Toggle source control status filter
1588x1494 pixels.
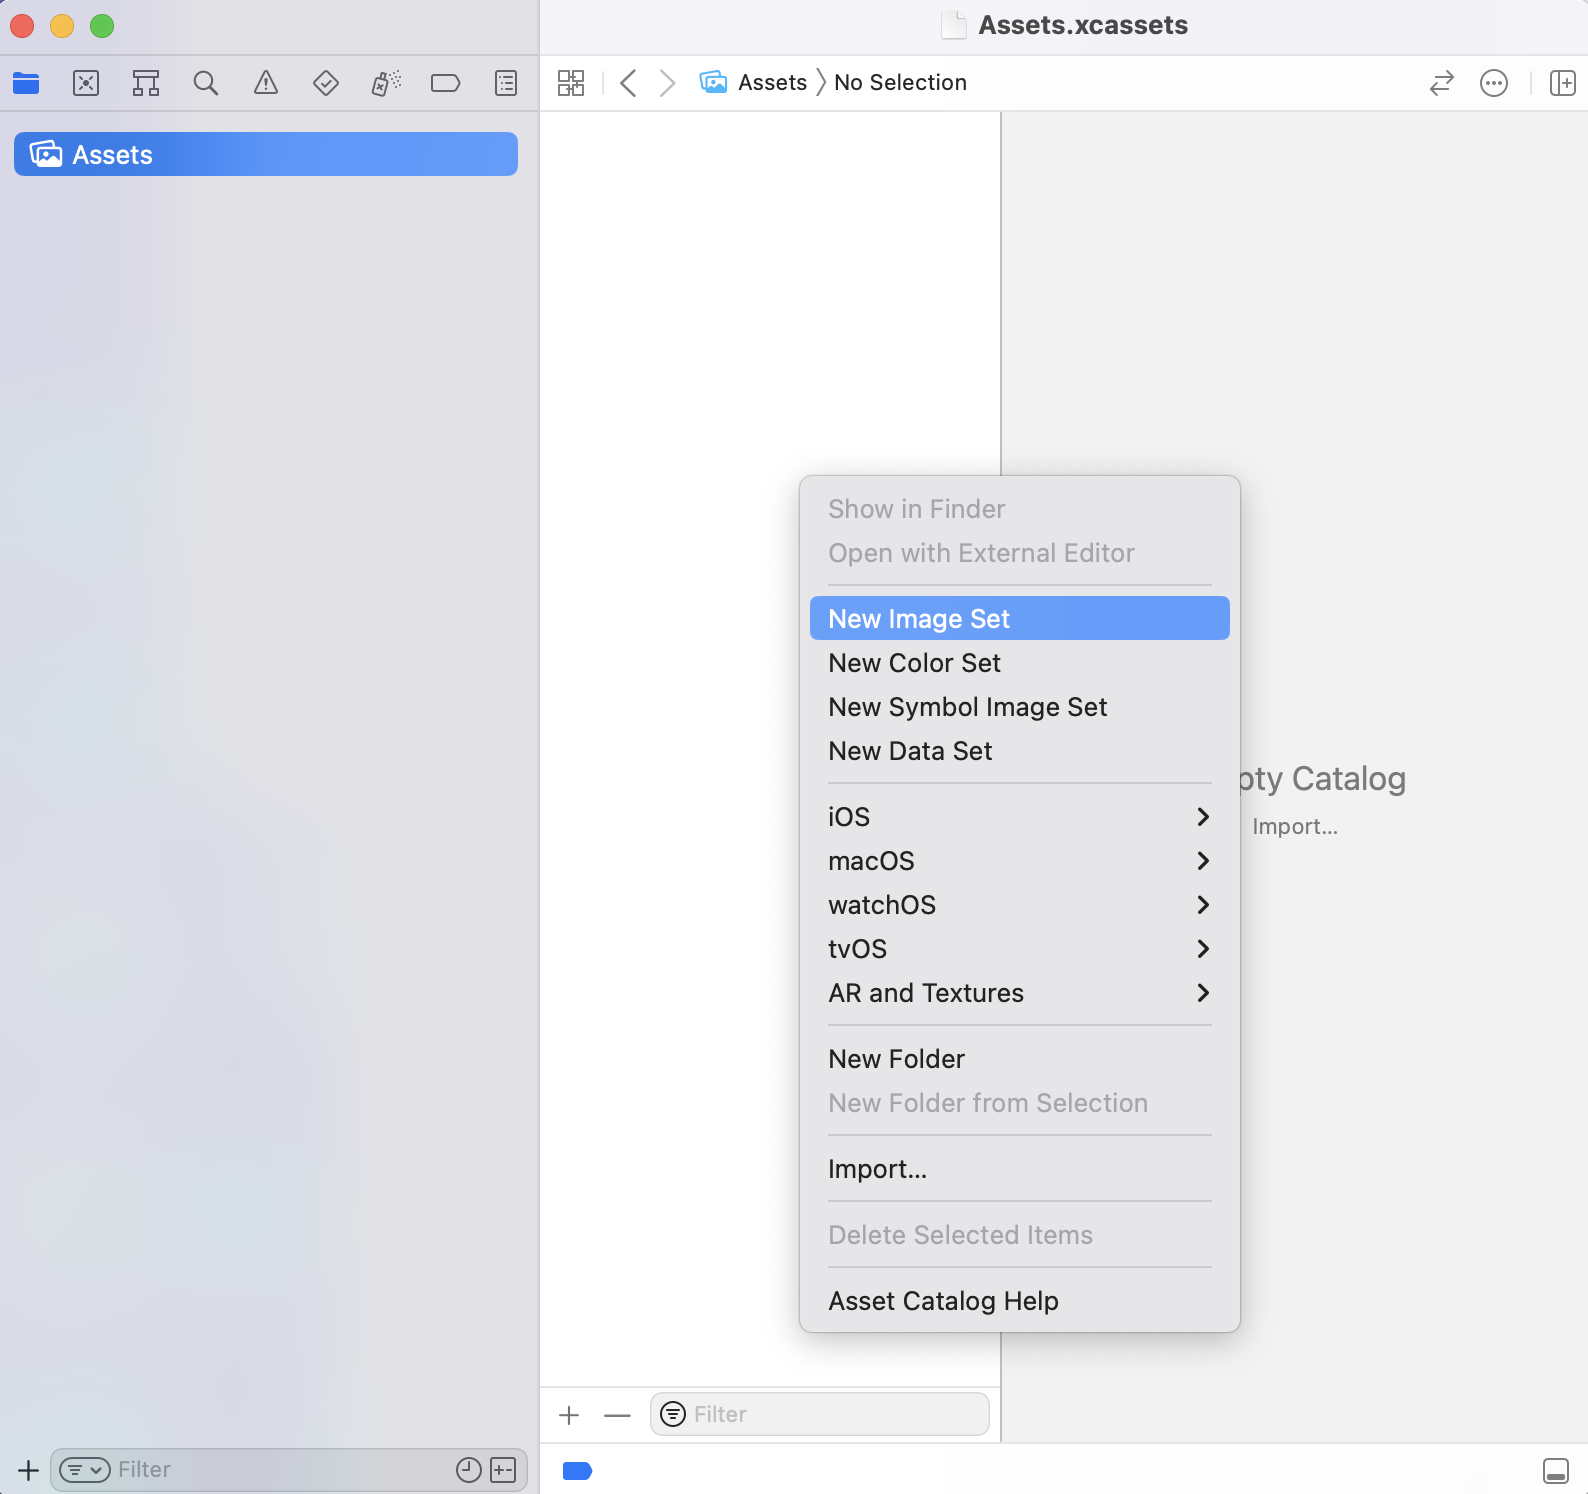coord(504,1469)
